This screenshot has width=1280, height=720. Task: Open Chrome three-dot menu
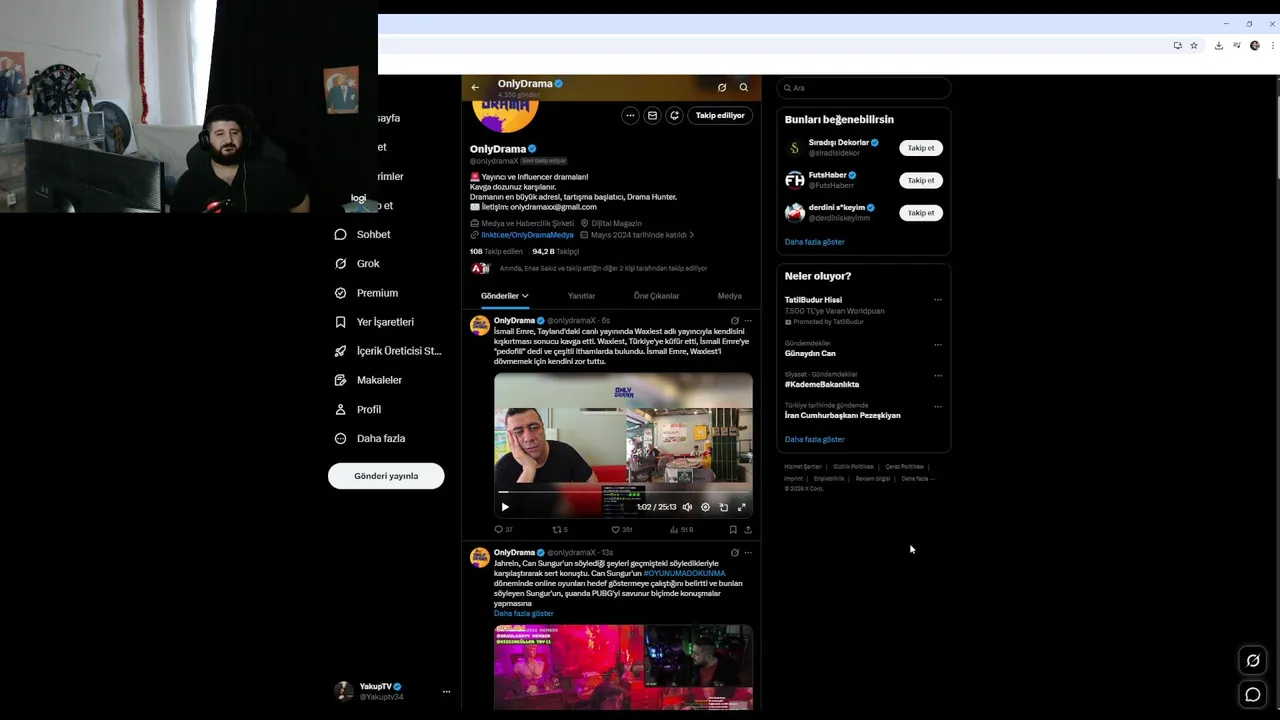[x=1273, y=46]
